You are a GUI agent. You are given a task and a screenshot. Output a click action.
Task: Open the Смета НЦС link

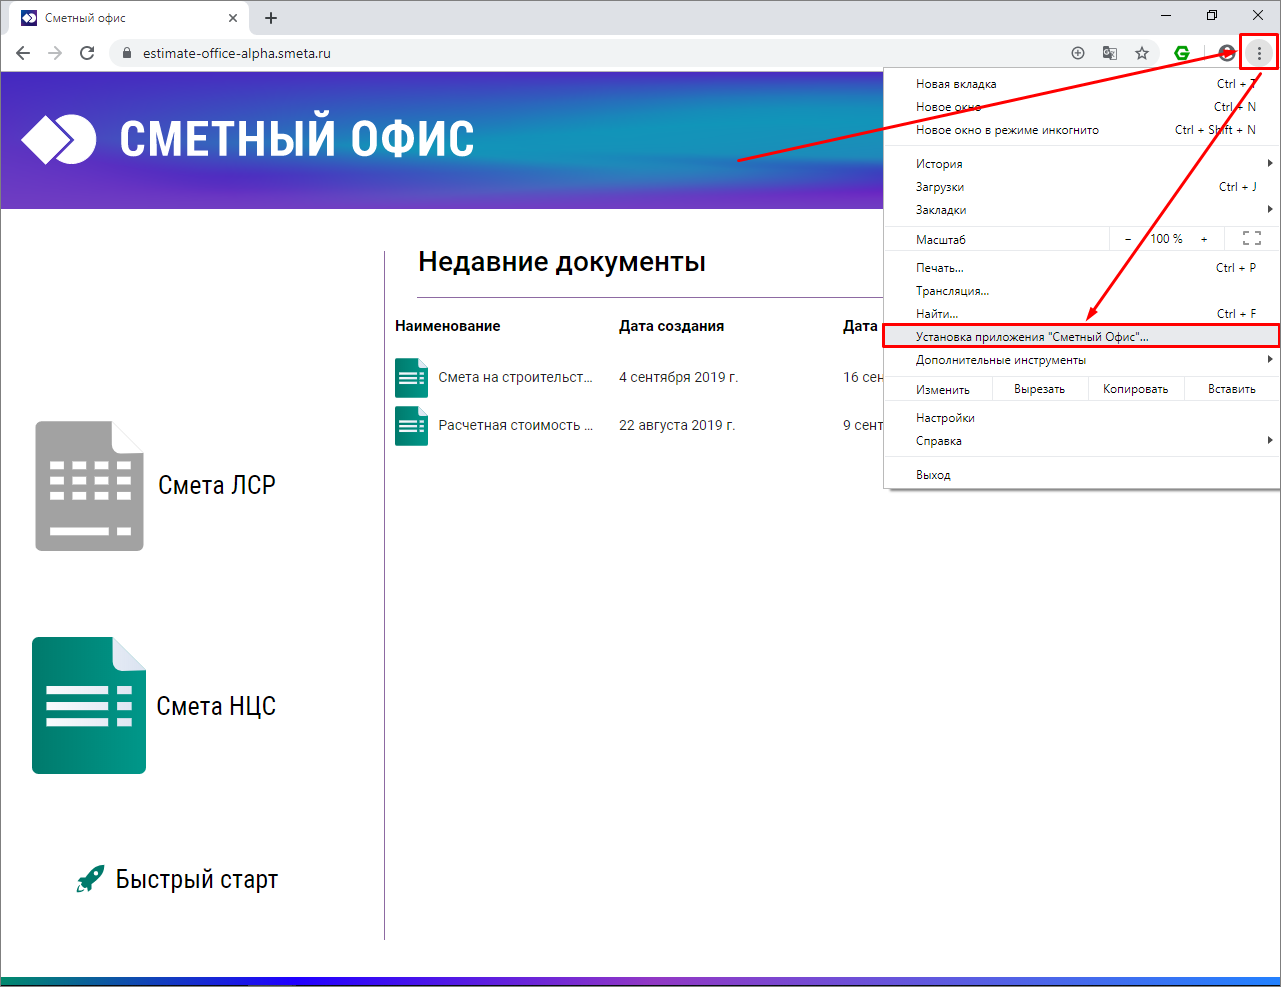[216, 706]
